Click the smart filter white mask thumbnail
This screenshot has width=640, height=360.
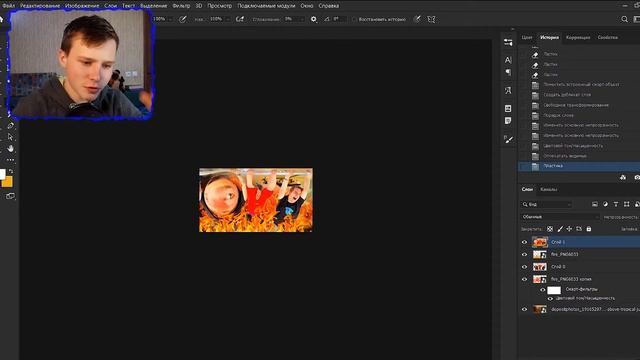pyautogui.click(x=554, y=290)
